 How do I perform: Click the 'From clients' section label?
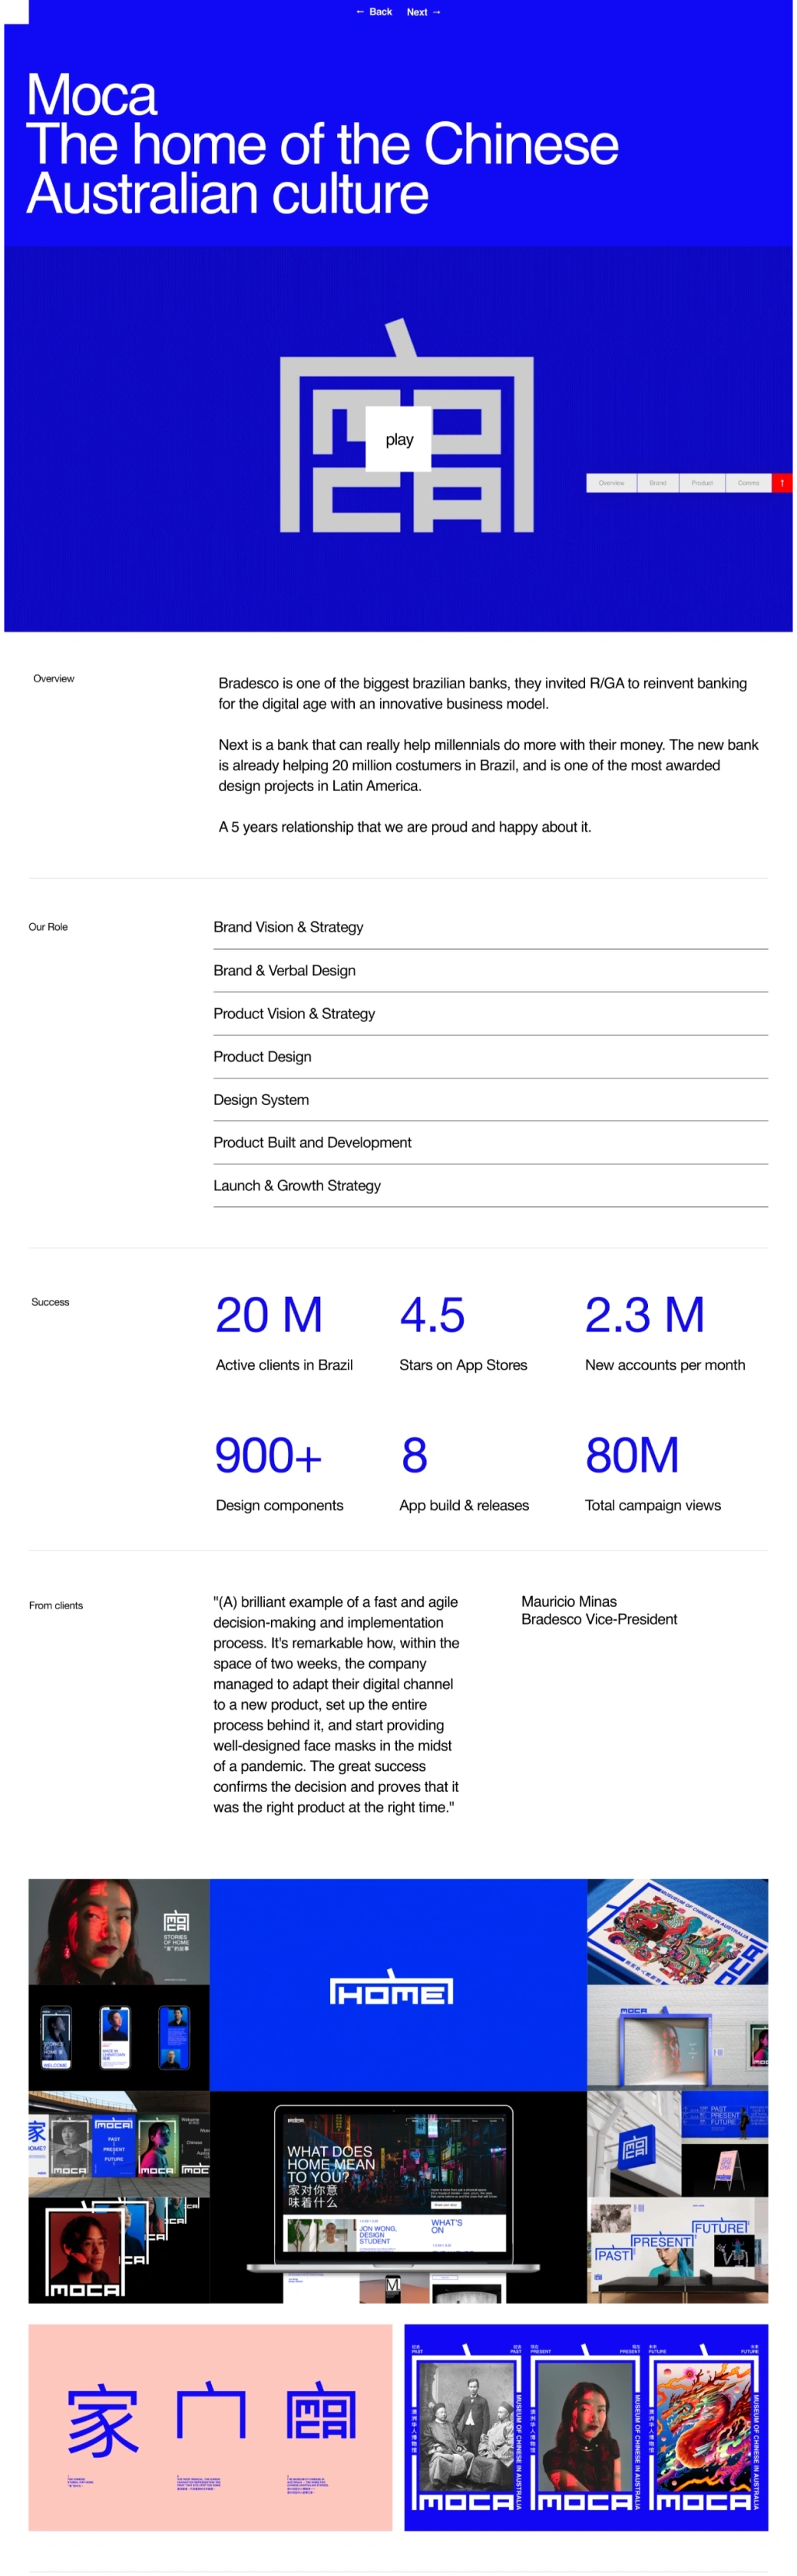point(56,1605)
